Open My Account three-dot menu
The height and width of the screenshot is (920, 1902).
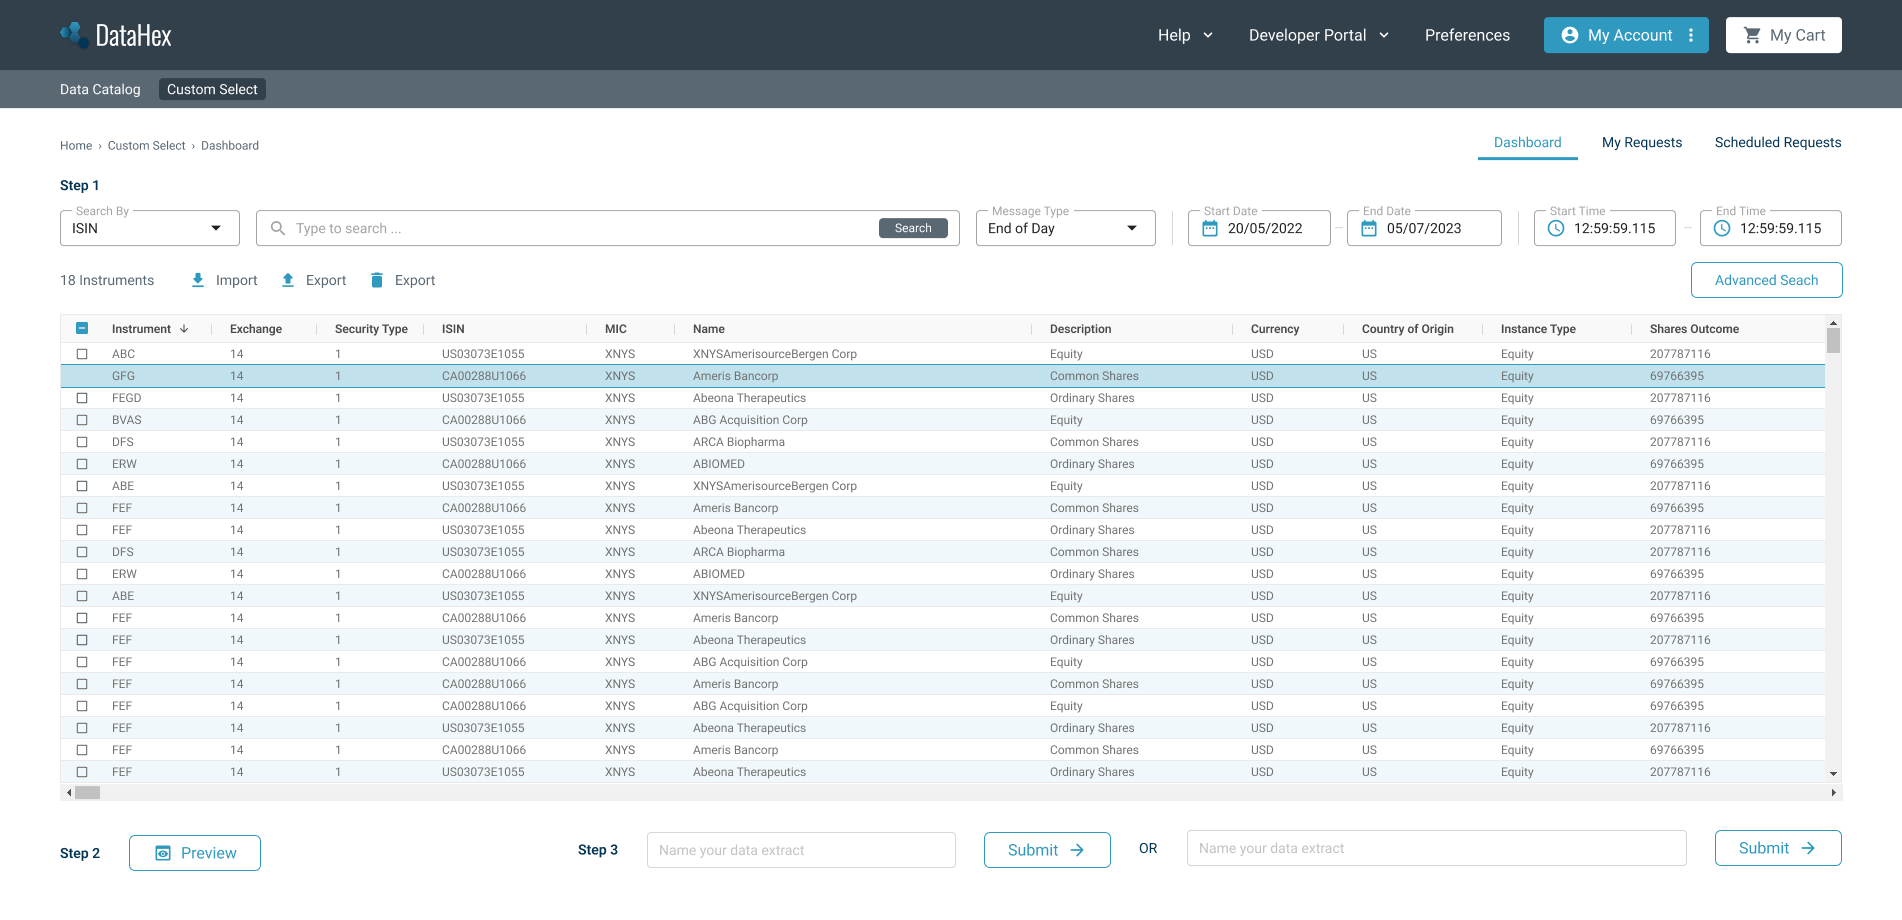click(1691, 35)
